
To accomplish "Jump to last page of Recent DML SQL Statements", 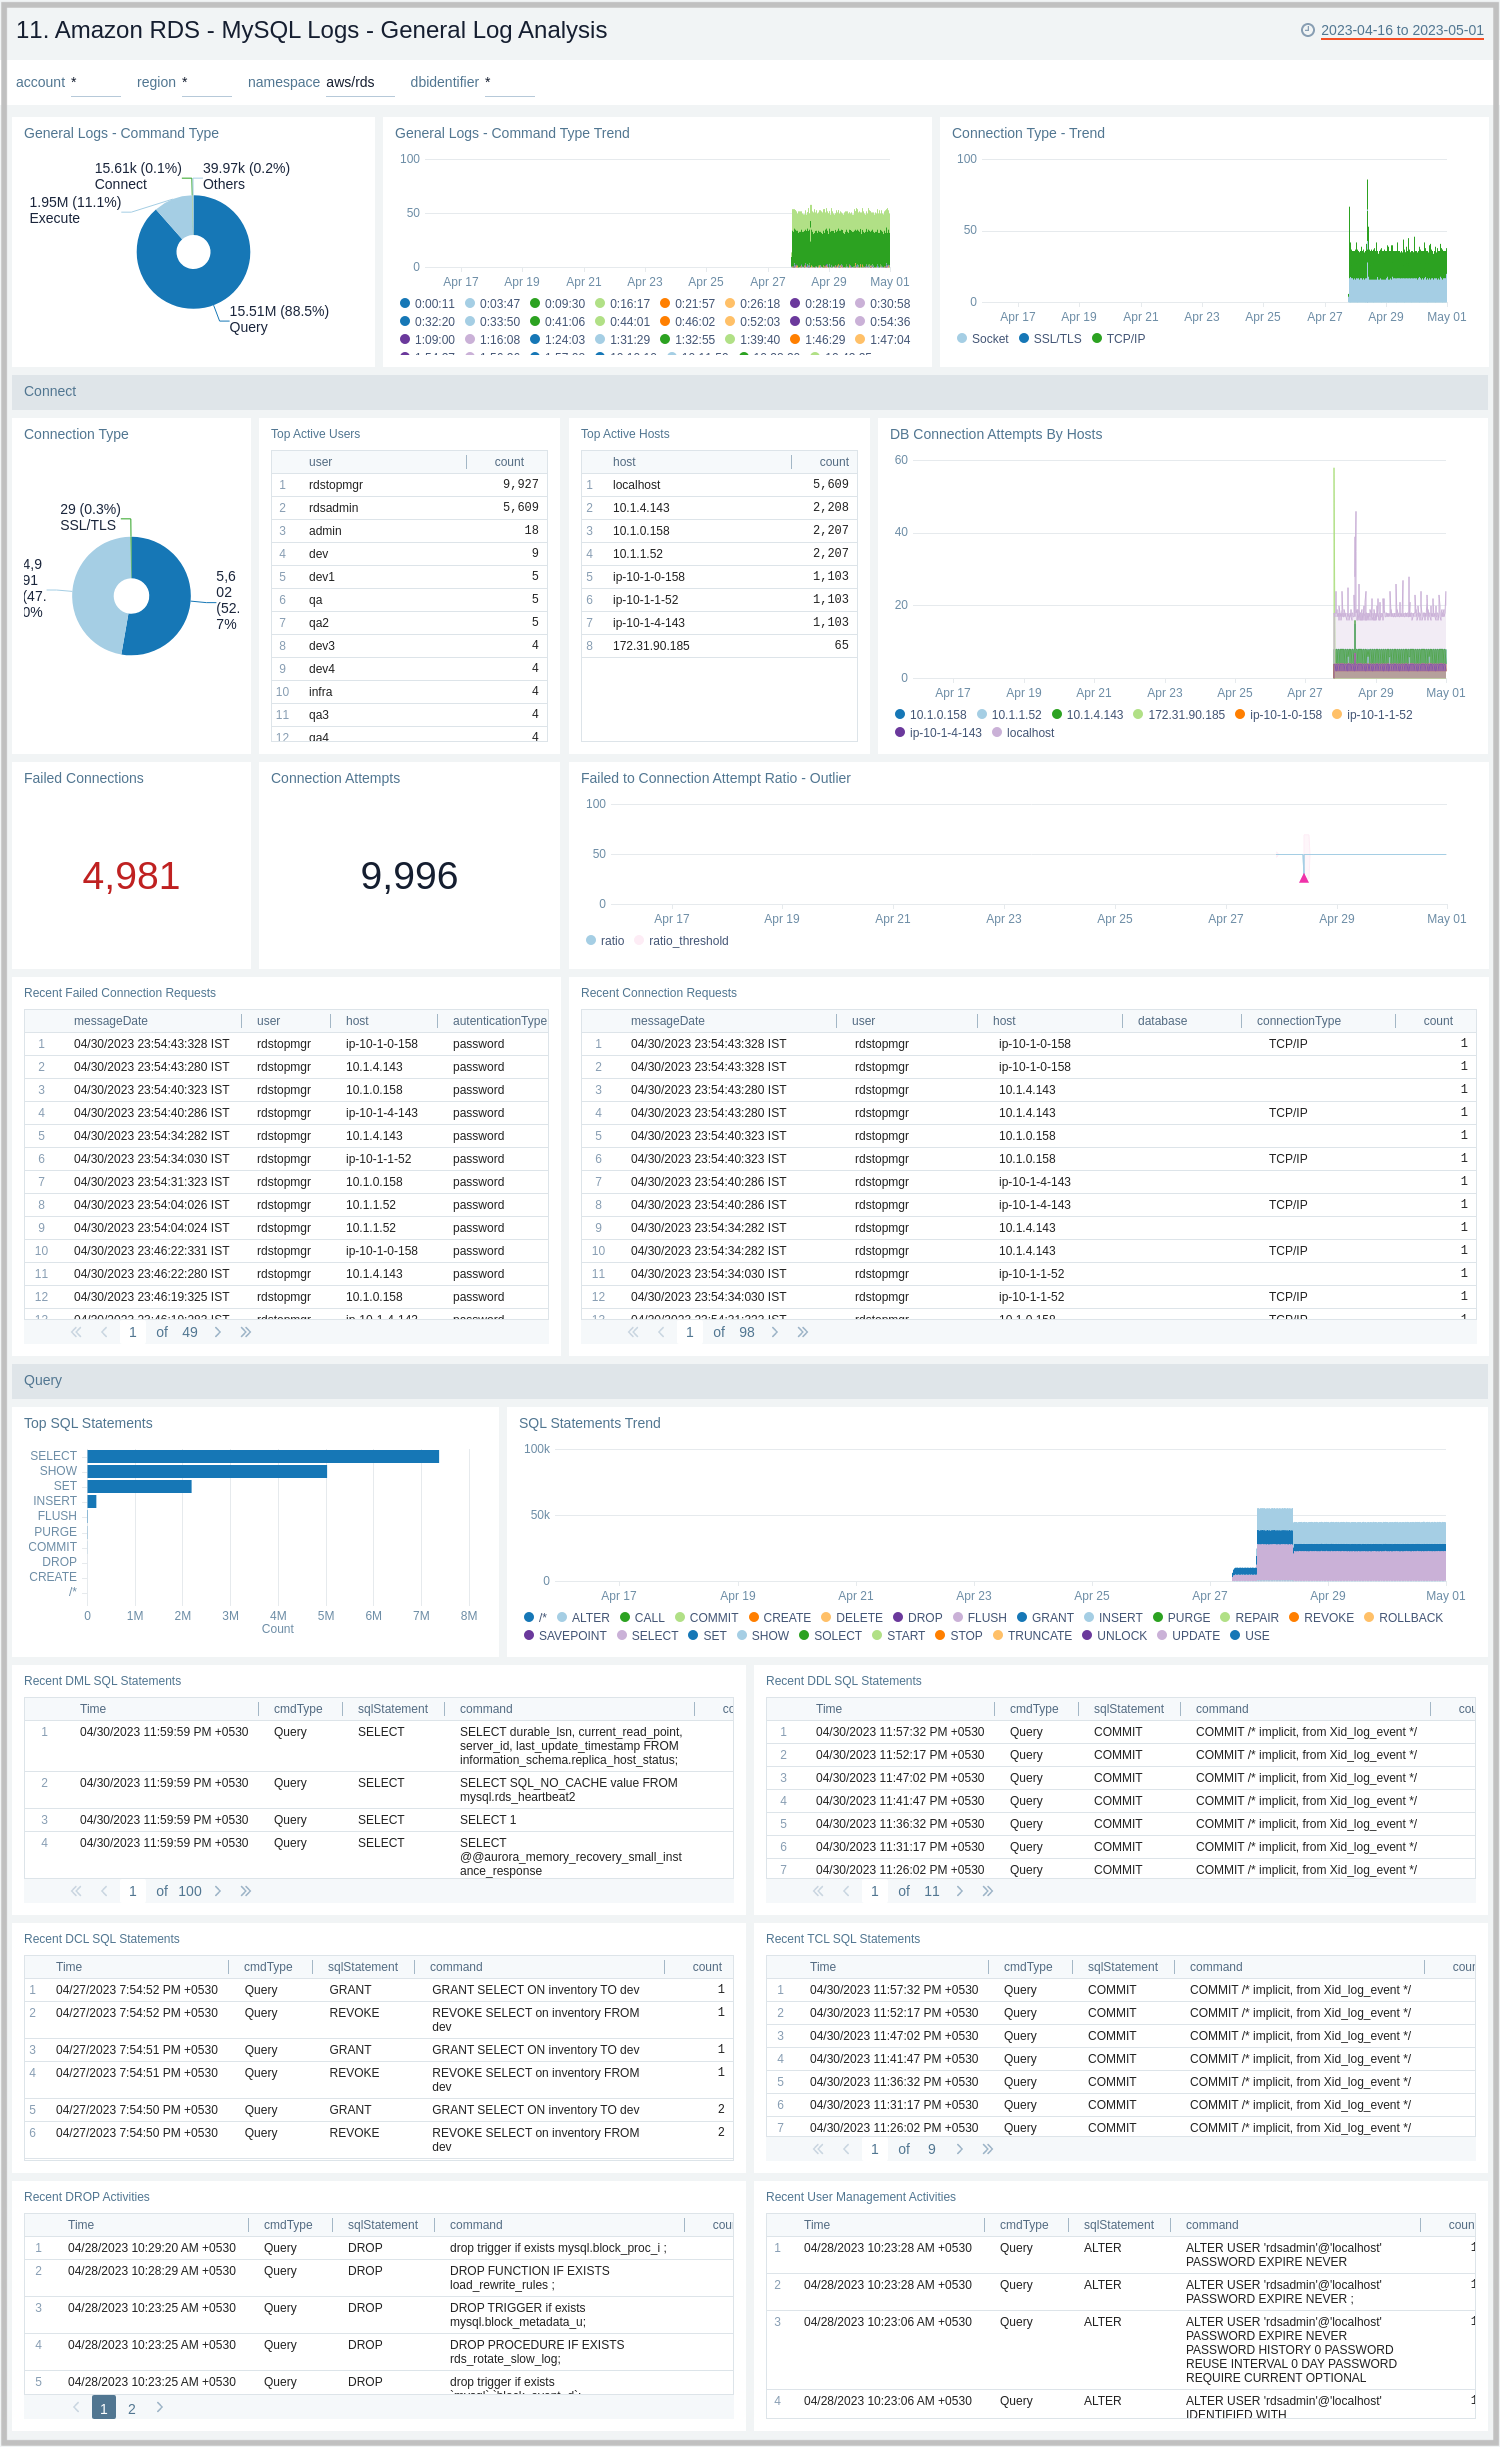I will [246, 1891].
